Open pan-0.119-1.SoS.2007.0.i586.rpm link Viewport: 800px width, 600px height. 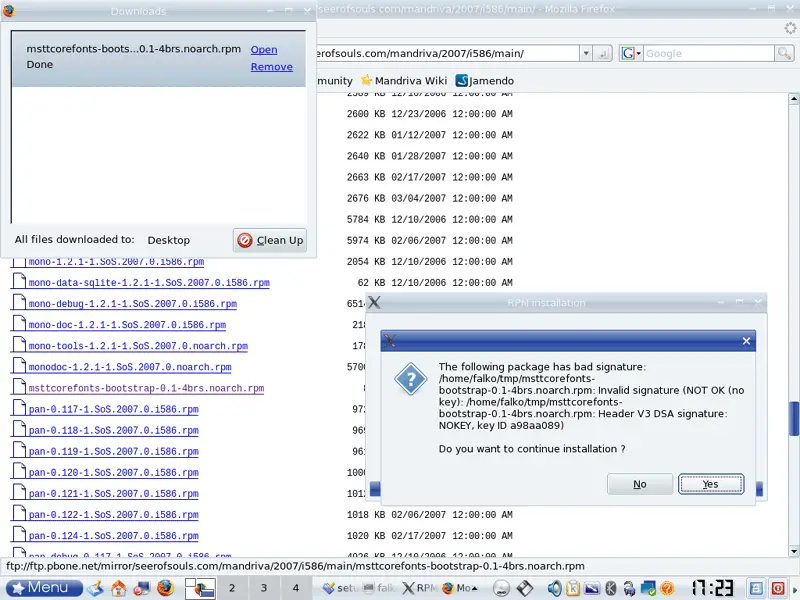point(113,452)
